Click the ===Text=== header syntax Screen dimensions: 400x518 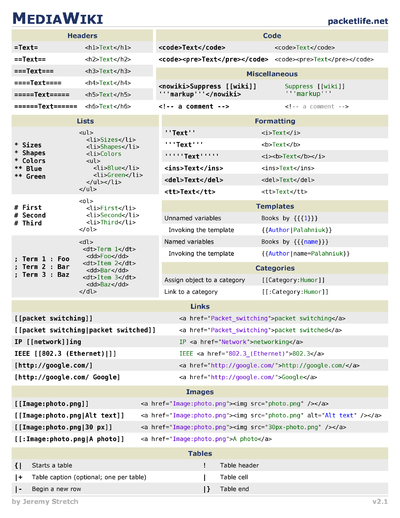click(x=34, y=71)
